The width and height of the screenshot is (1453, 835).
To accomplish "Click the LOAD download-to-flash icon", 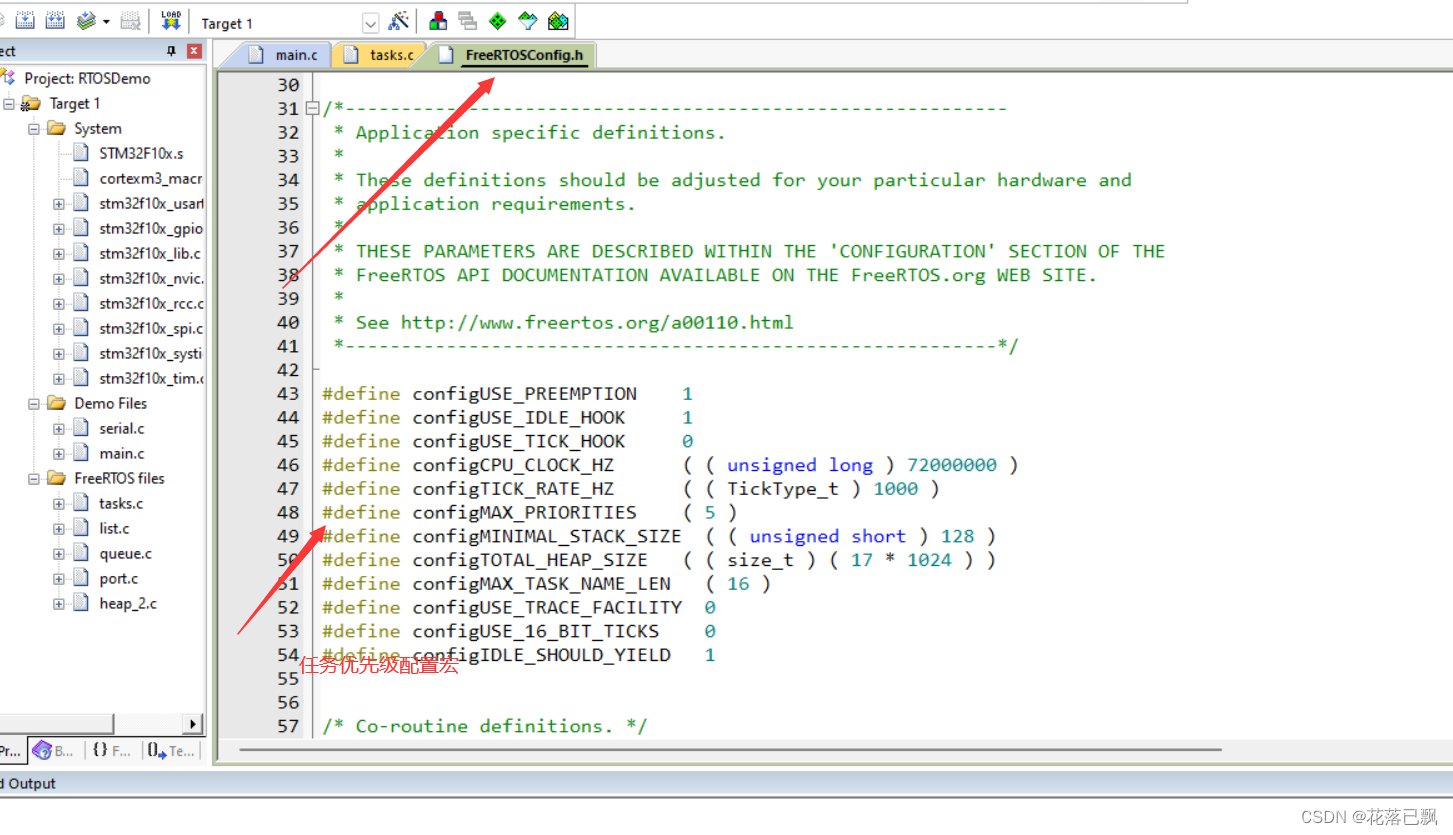I will click(x=170, y=20).
